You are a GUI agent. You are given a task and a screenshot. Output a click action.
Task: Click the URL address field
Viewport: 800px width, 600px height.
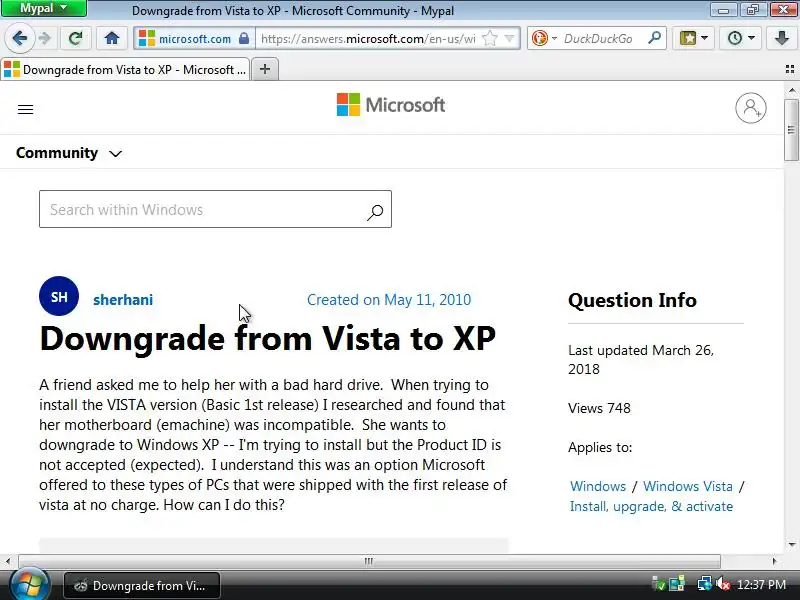pyautogui.click(x=368, y=39)
